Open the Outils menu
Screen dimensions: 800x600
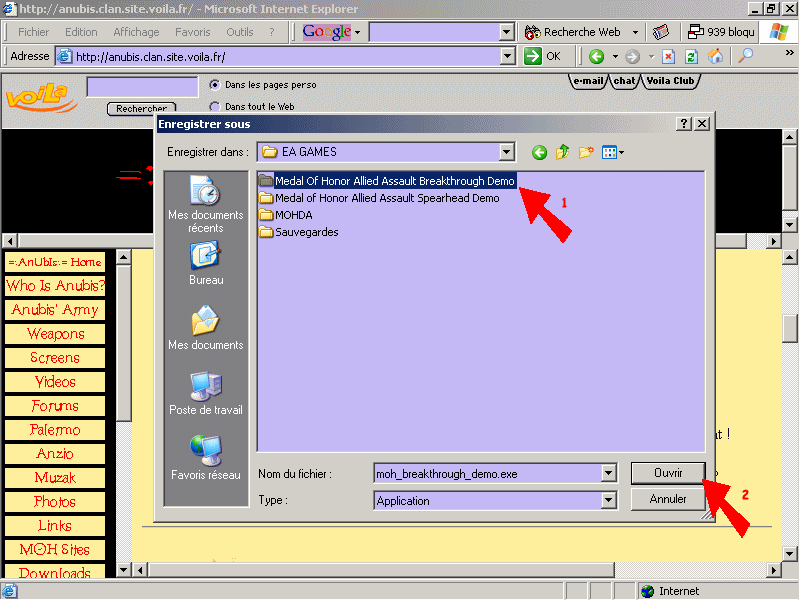tap(240, 32)
